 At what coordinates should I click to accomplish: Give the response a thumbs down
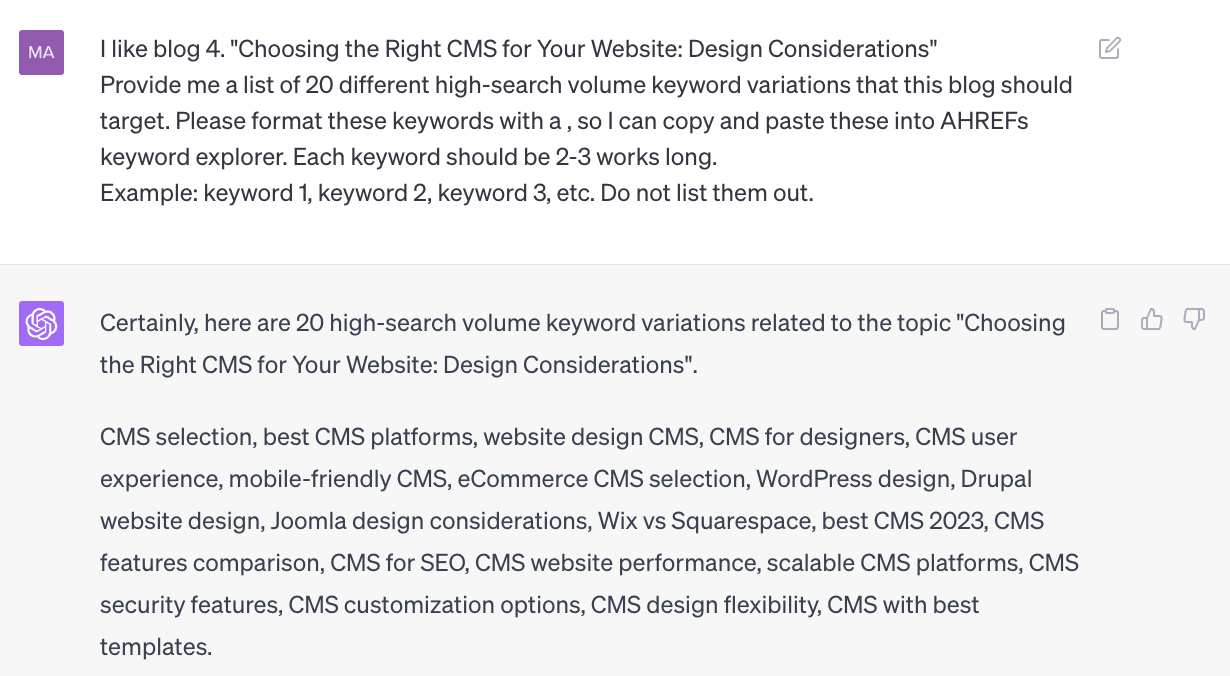(1194, 320)
